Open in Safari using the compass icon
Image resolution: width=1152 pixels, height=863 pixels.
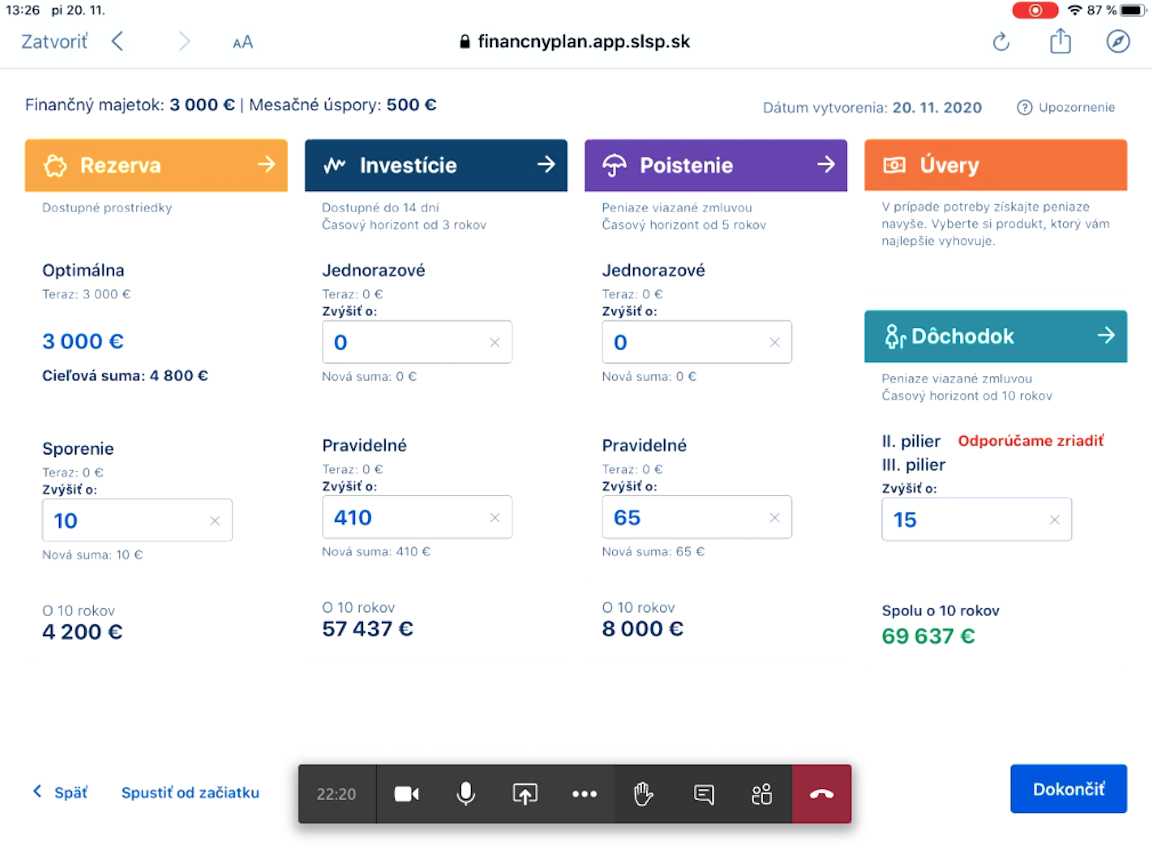(1118, 42)
